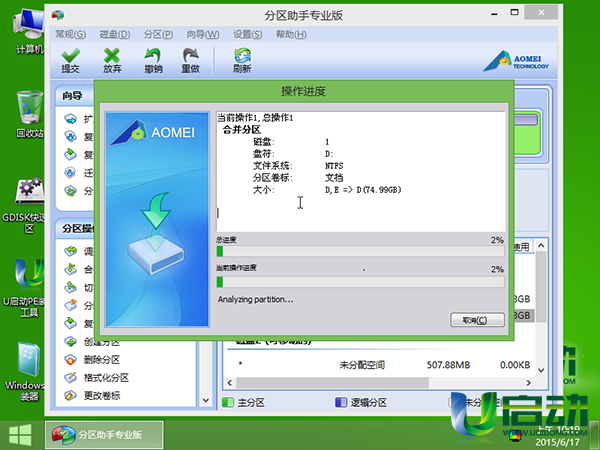Select 格式化分区 in partition operations list
This screenshot has height=450, width=600.
click(x=106, y=378)
